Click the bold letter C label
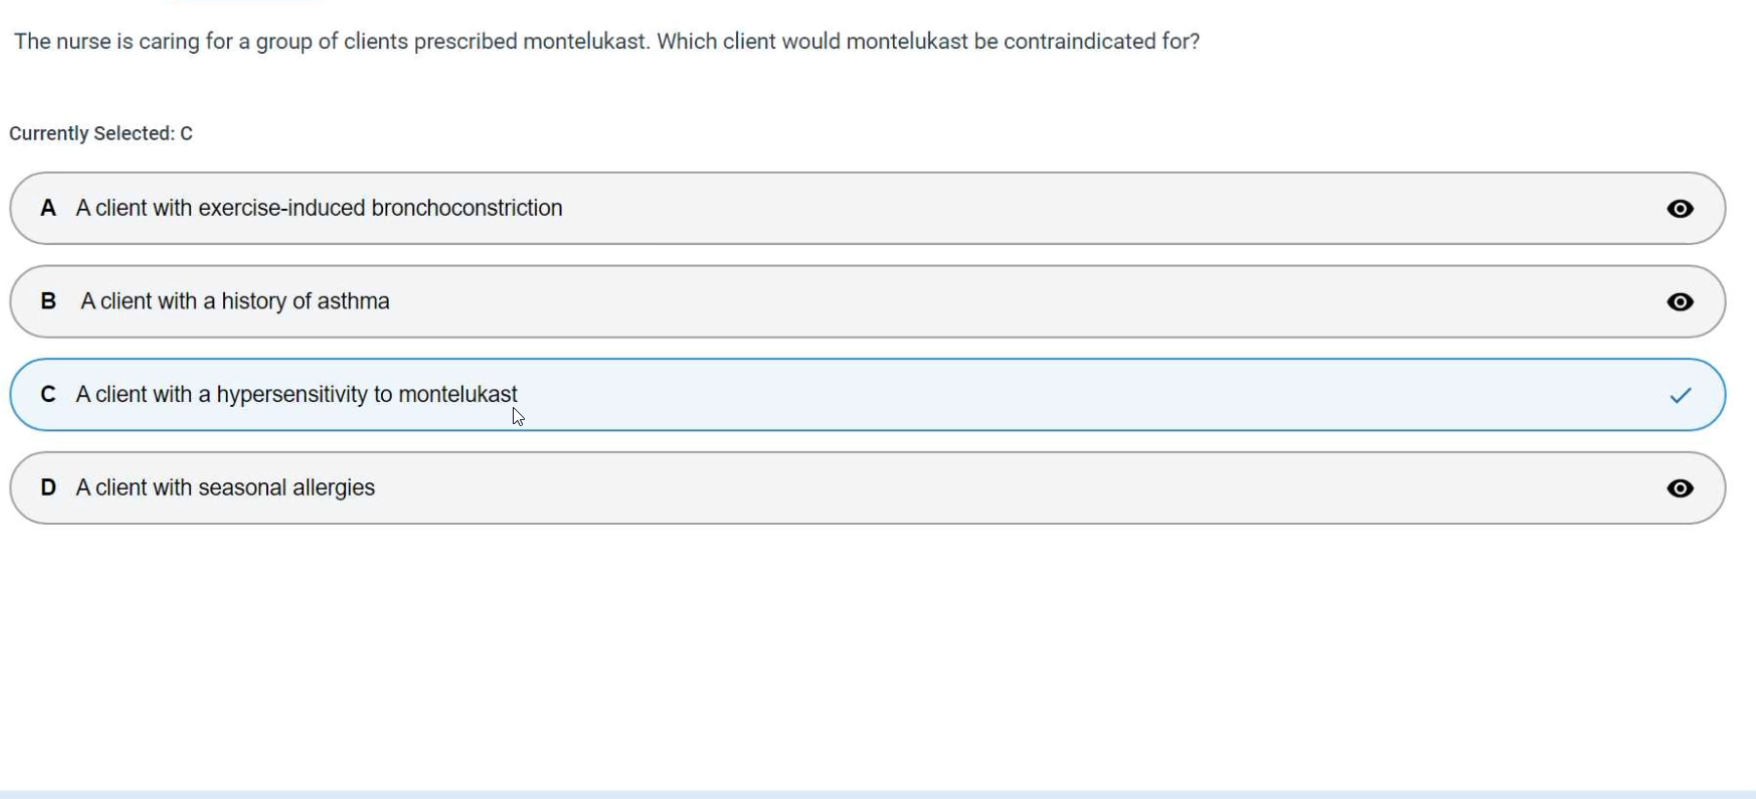 point(48,394)
